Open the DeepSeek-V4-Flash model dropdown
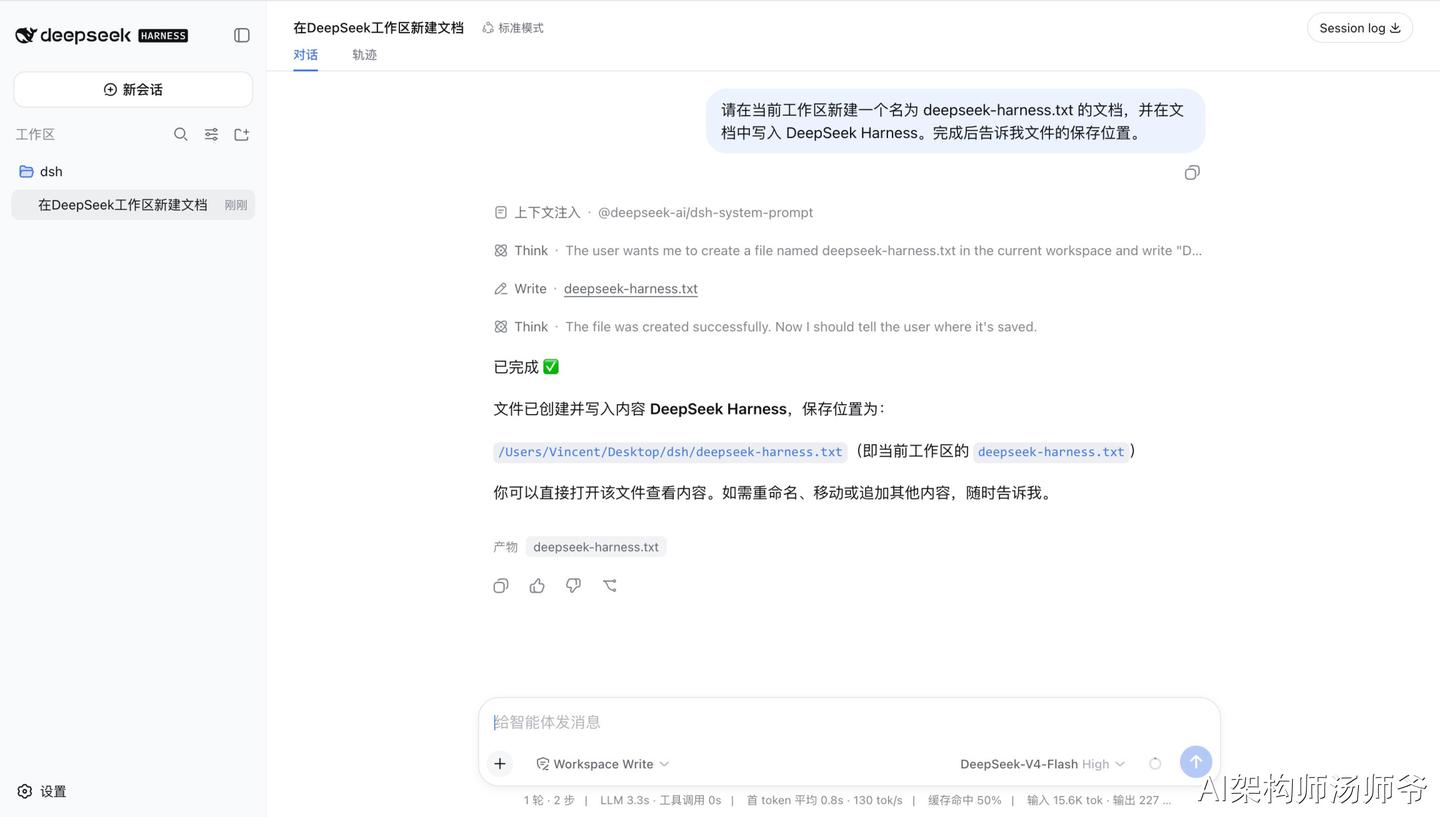Viewport: 1440px width, 817px height. point(1042,764)
